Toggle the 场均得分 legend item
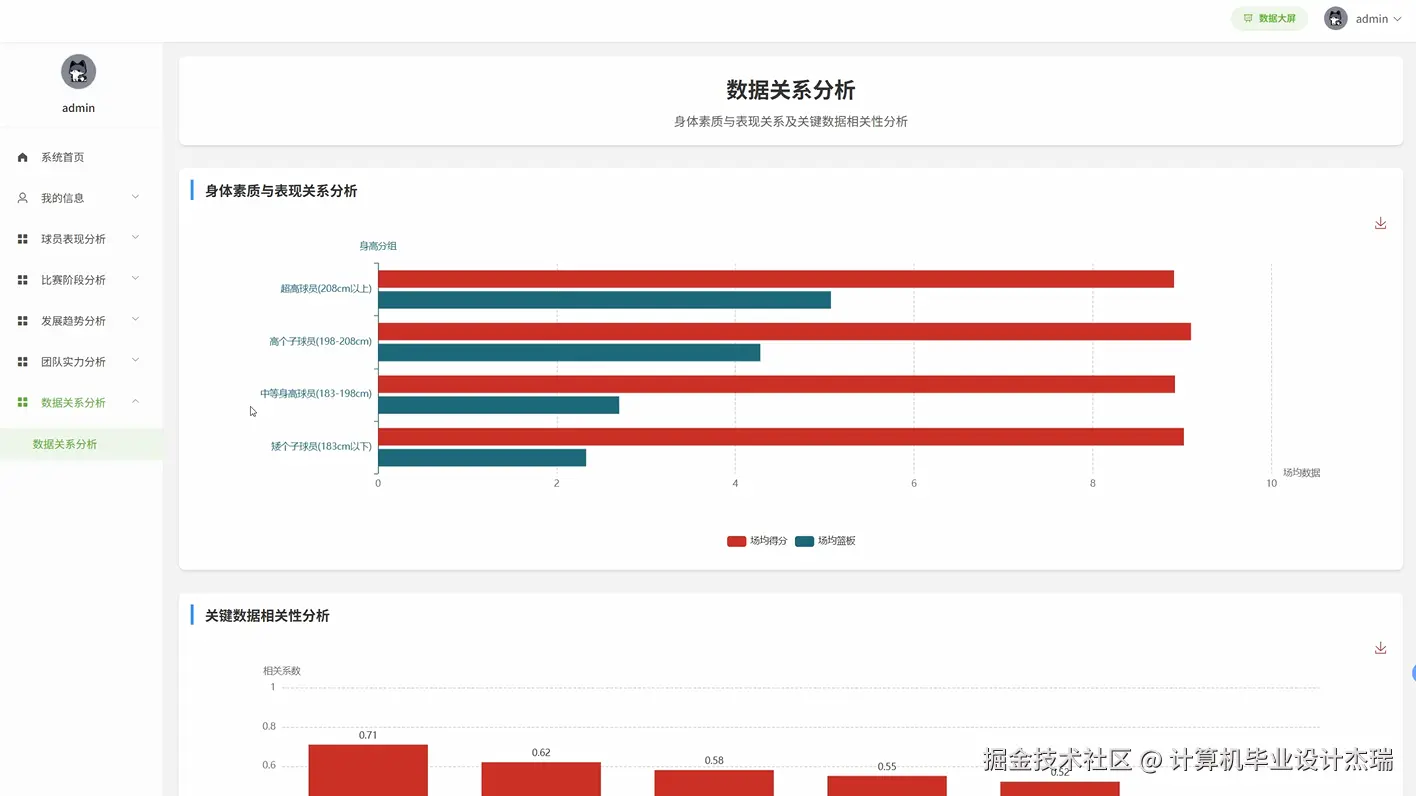This screenshot has height=796, width=1416. point(758,540)
